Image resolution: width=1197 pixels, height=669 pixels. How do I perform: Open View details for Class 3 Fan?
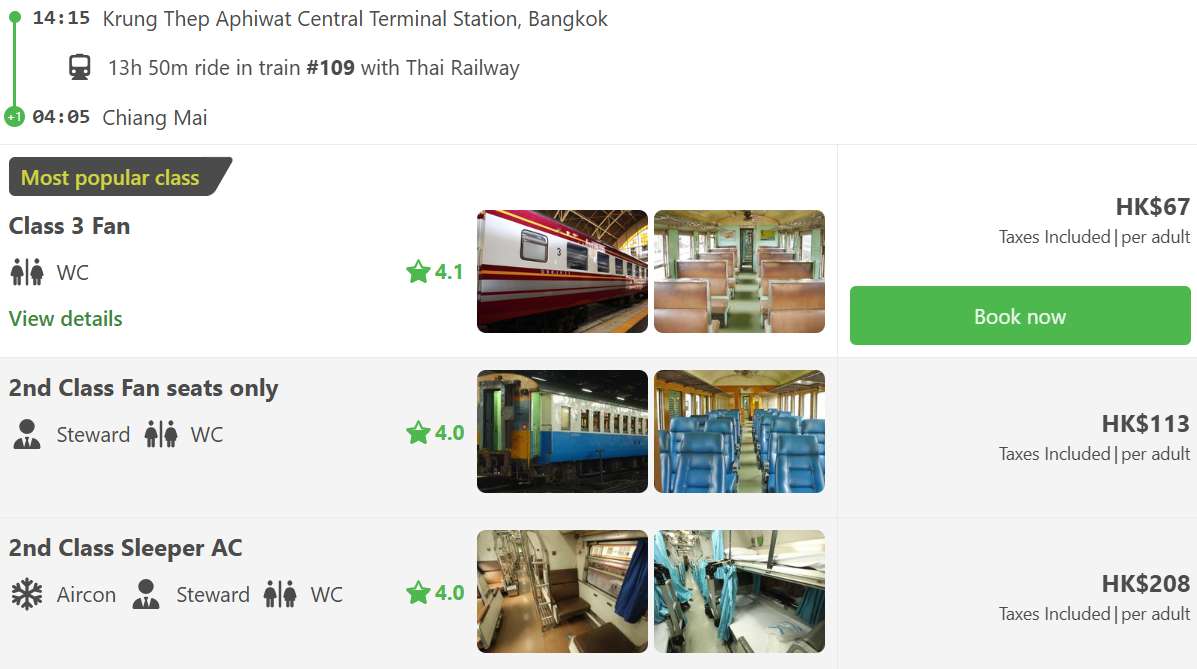coord(66,319)
